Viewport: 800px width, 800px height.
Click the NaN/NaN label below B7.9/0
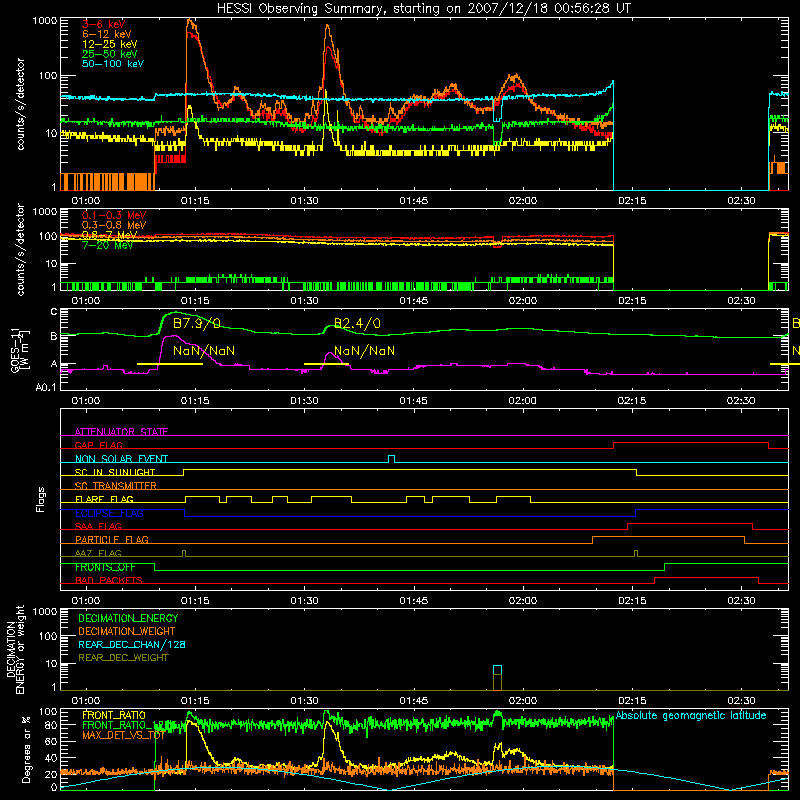(x=204, y=351)
